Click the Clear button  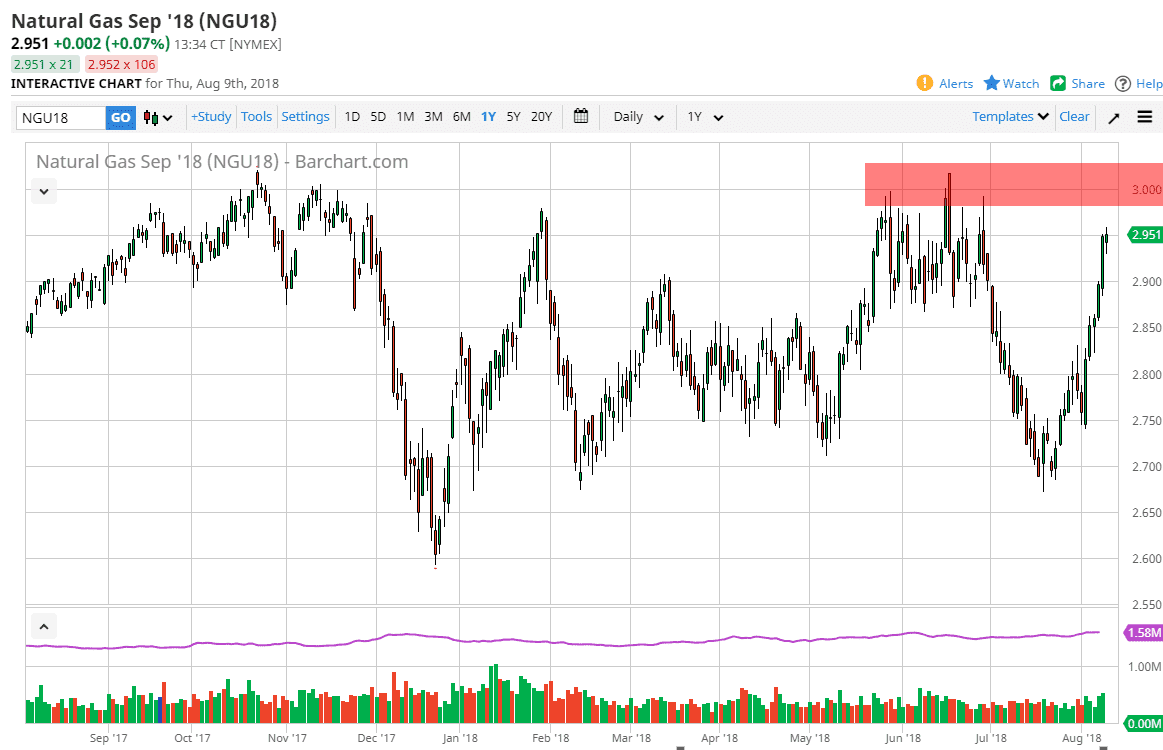(x=1074, y=116)
